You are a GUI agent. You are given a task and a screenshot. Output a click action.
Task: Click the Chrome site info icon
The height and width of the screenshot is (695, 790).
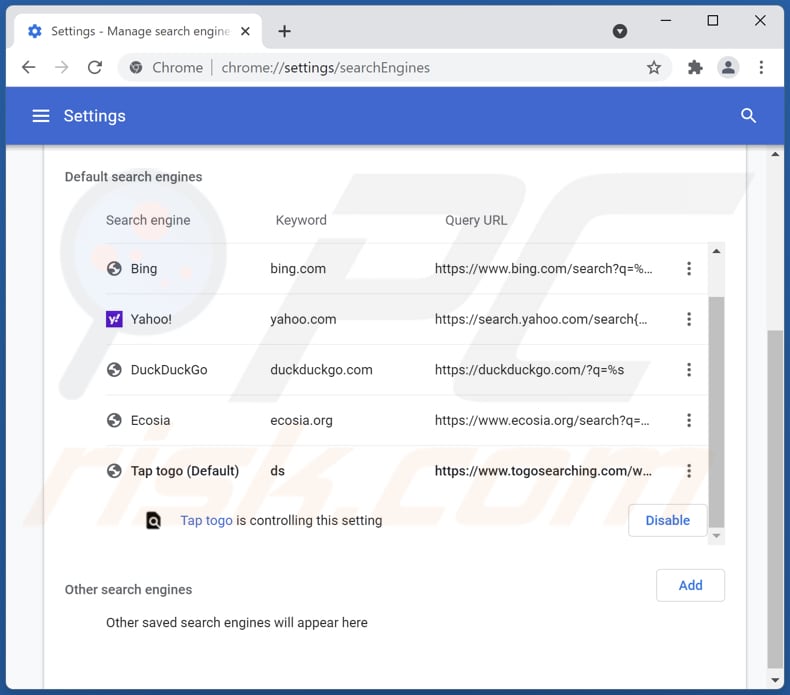click(136, 67)
